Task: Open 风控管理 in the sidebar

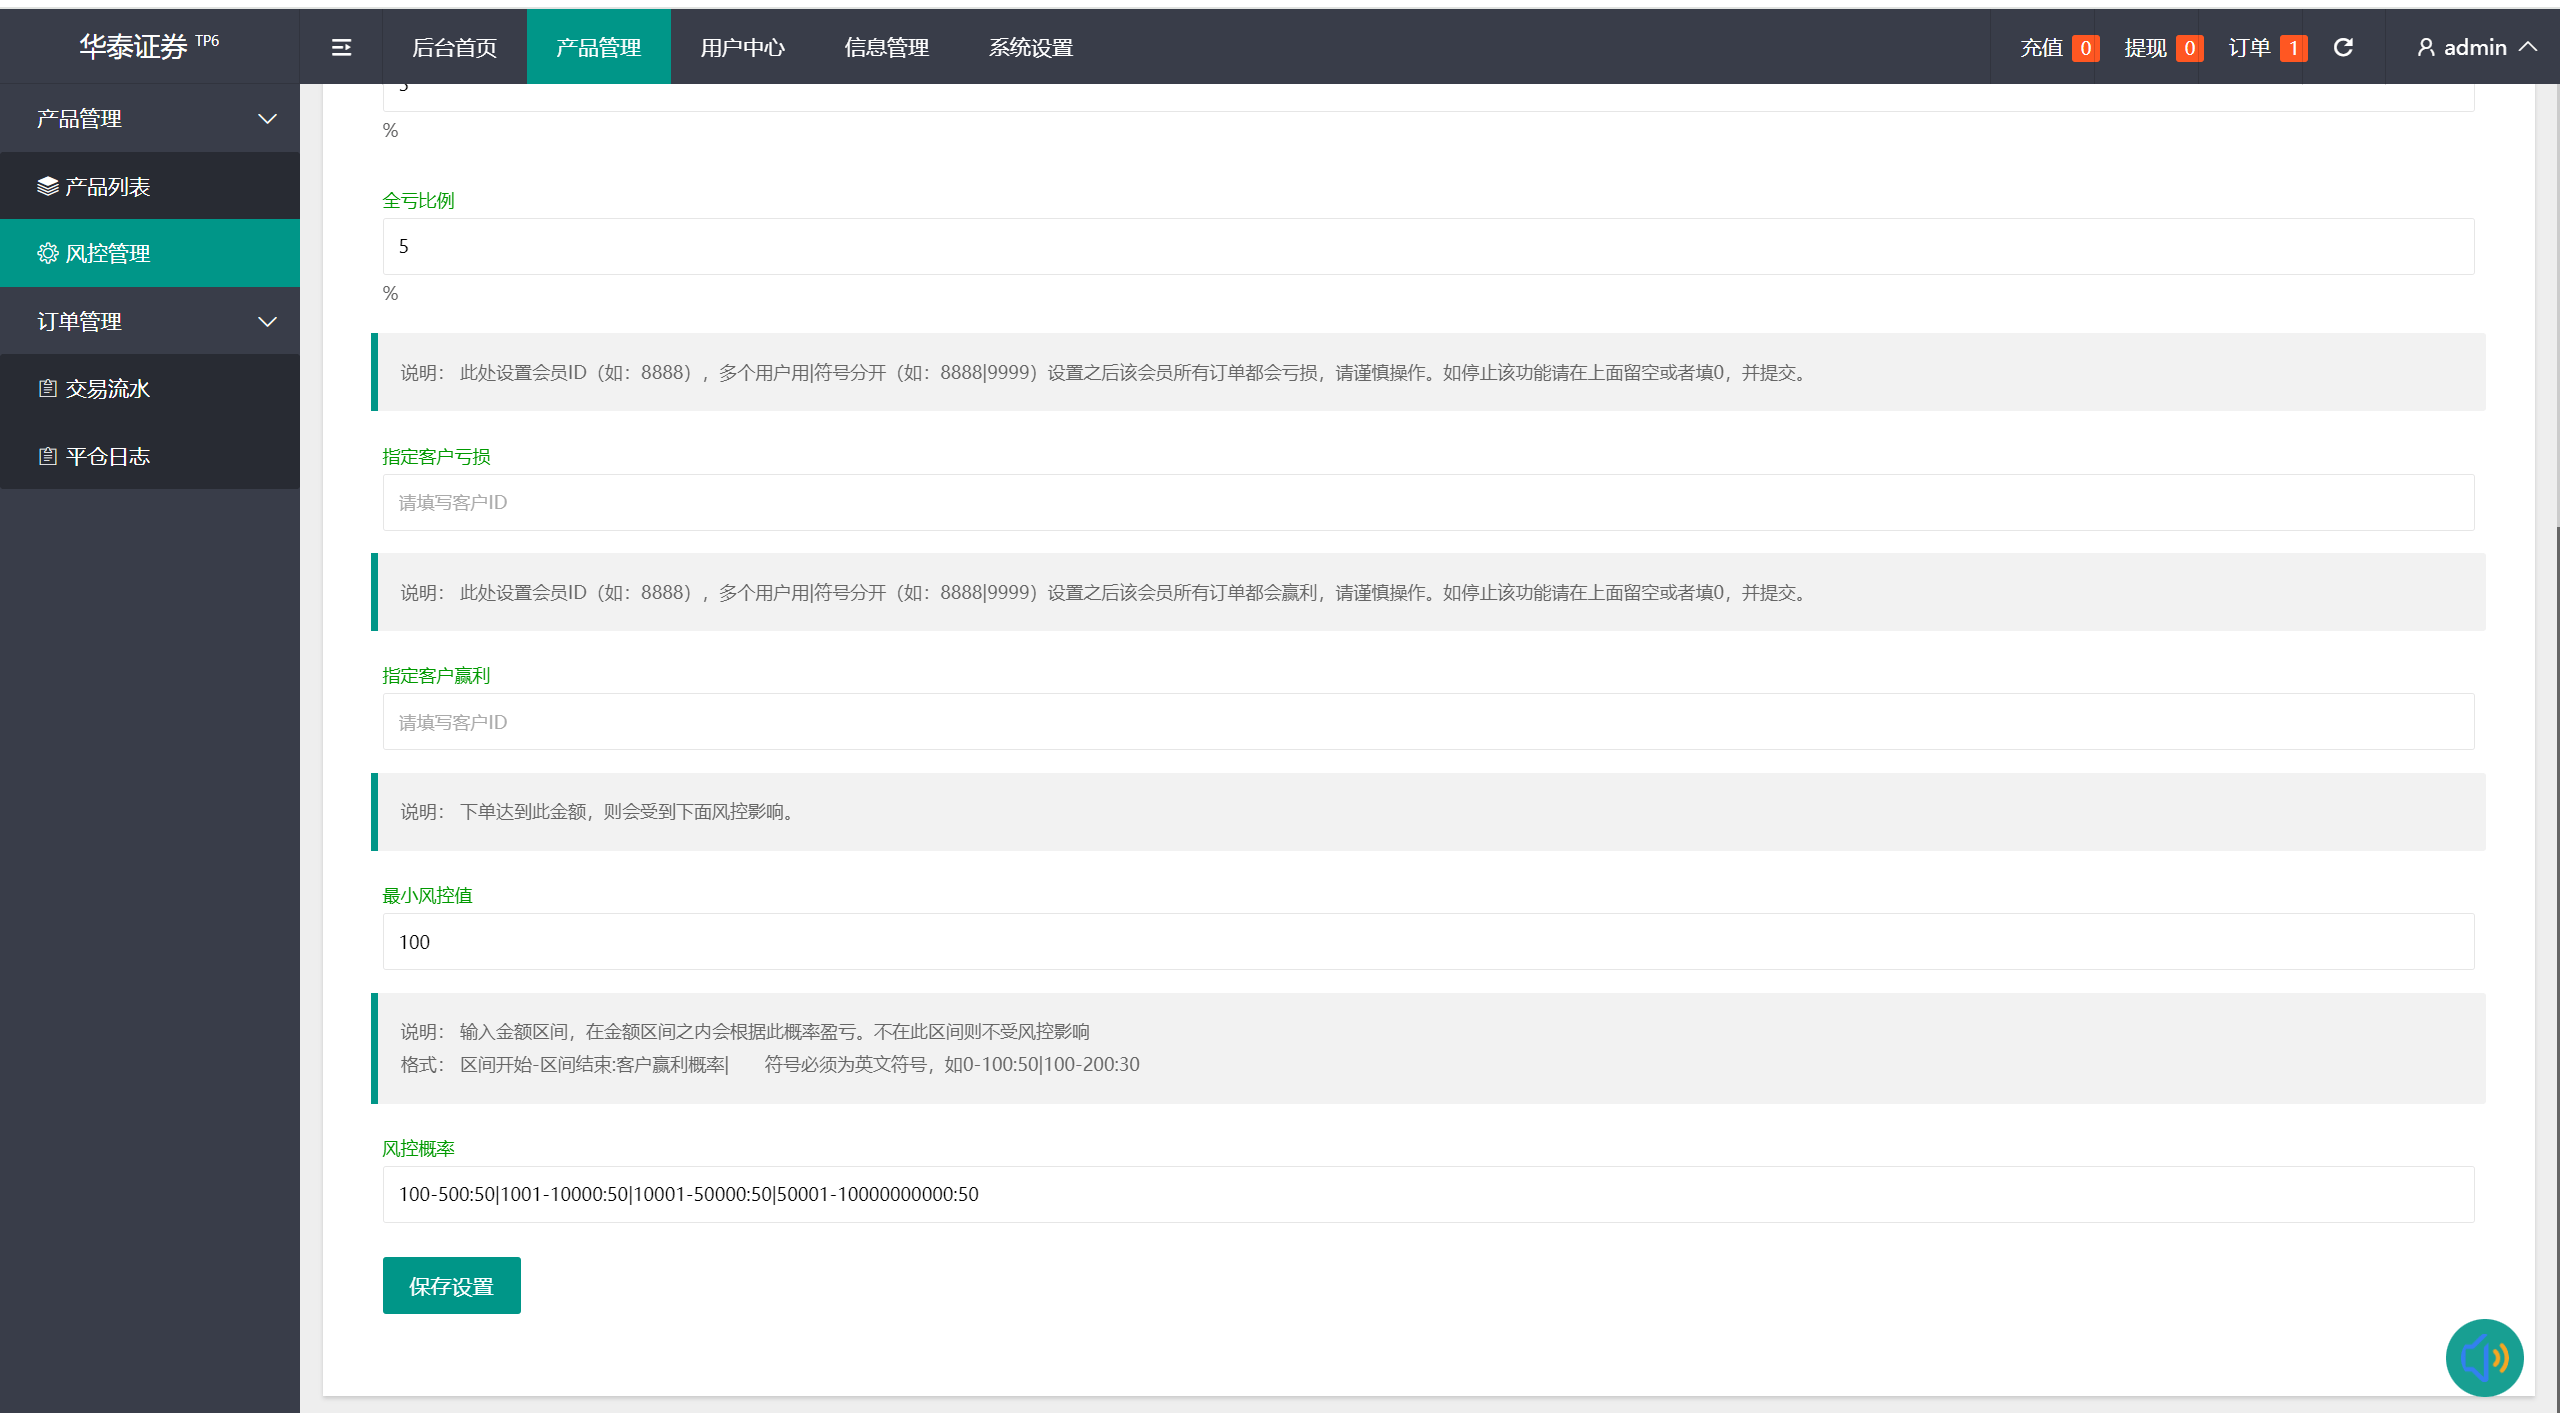Action: coord(150,253)
